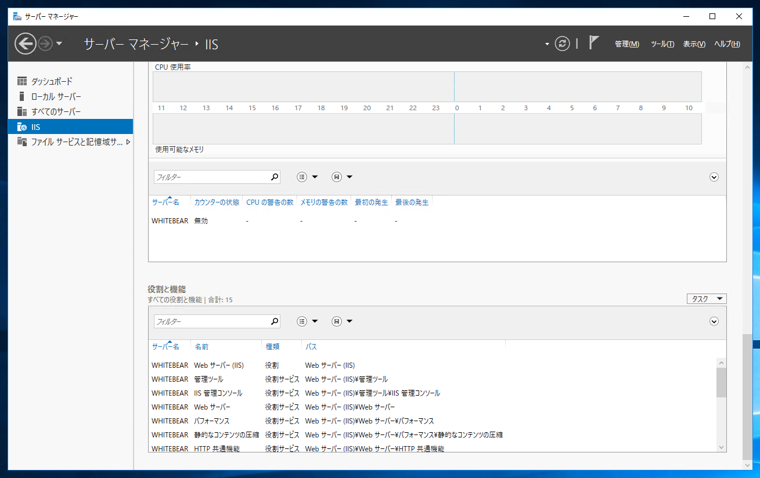This screenshot has height=478, width=760.
Task: Click hour 0 marker on CPU timeline
Action: pos(457,108)
